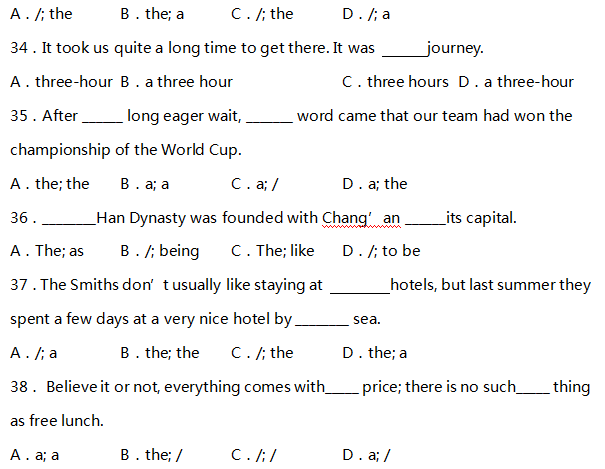Click the blank before 'journey' in question 34
605x469 pixels.
pos(404,49)
